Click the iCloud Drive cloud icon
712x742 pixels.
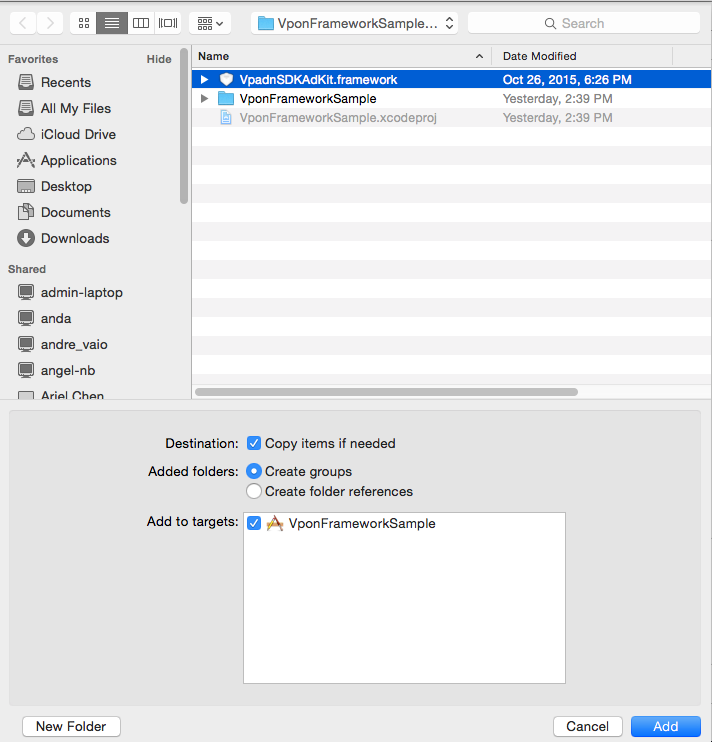[x=26, y=134]
